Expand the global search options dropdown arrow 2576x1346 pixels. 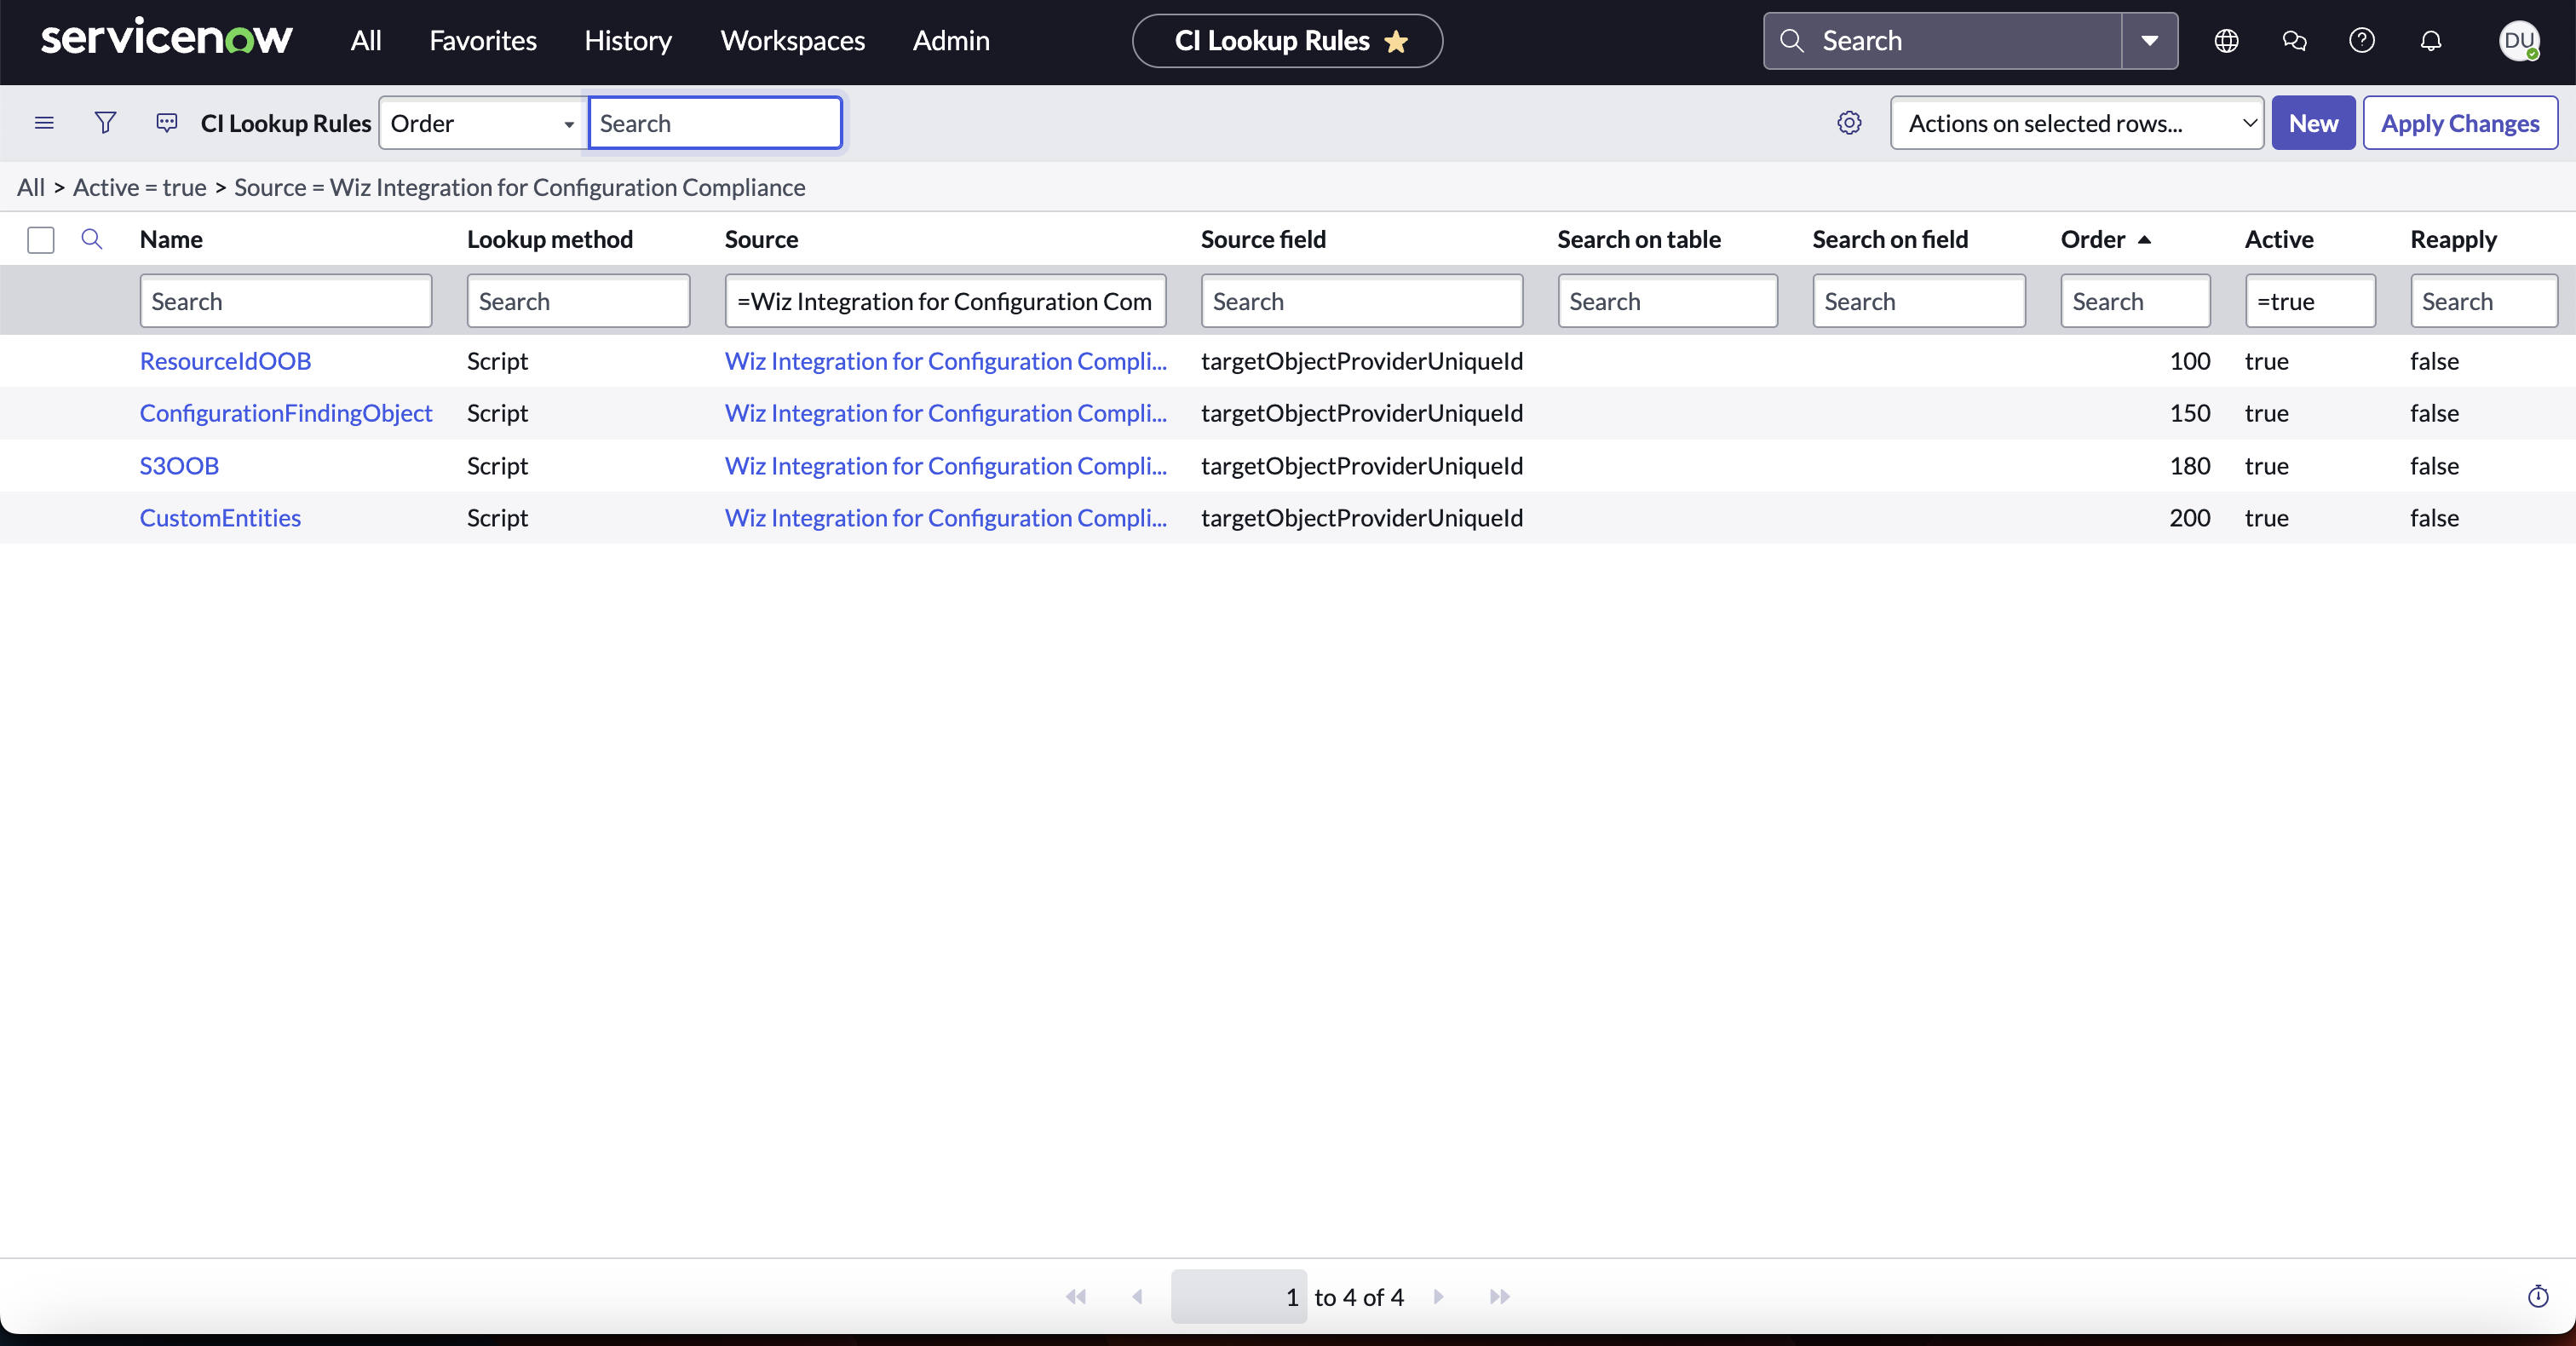[x=2149, y=41]
